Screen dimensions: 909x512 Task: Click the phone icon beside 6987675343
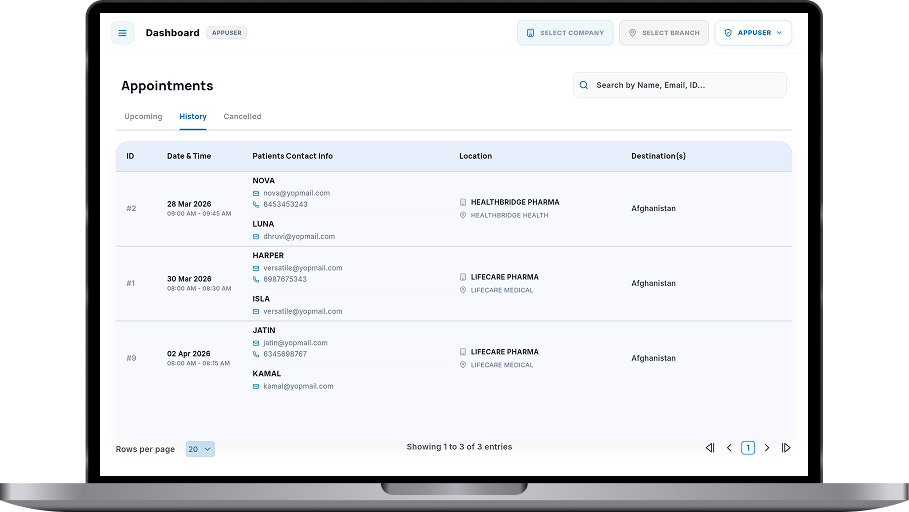pyautogui.click(x=256, y=279)
